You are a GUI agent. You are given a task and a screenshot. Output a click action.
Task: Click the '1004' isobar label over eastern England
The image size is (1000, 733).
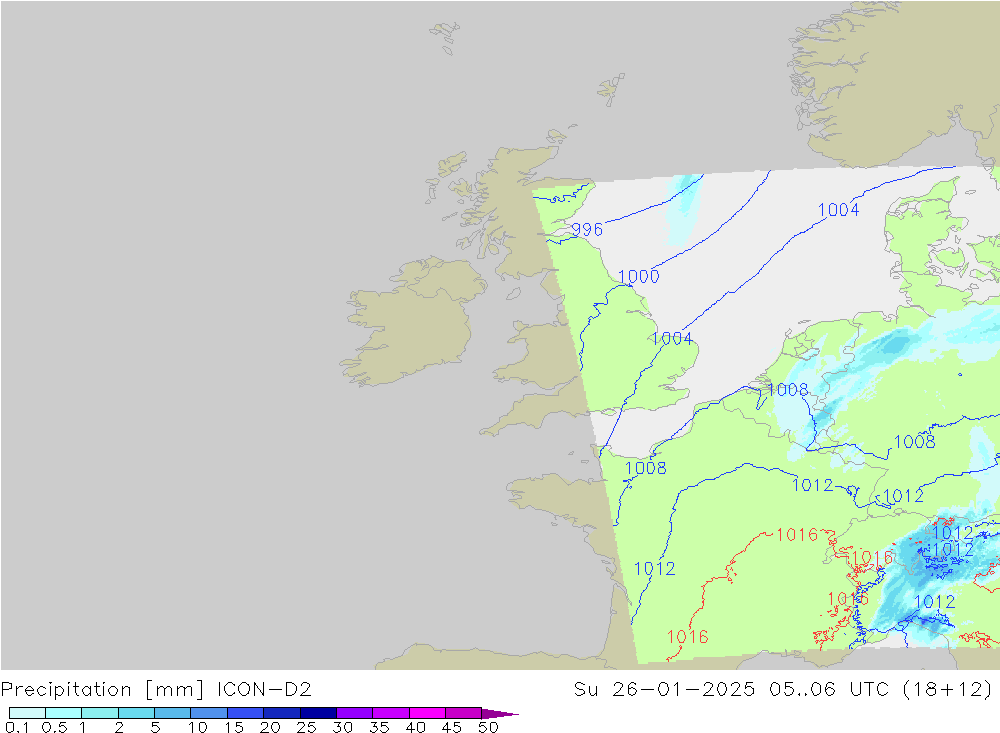(672, 338)
